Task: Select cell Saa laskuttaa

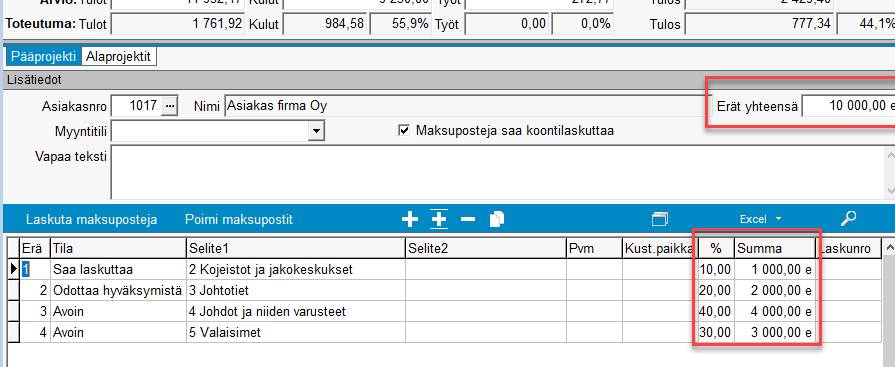Action: pos(118,269)
